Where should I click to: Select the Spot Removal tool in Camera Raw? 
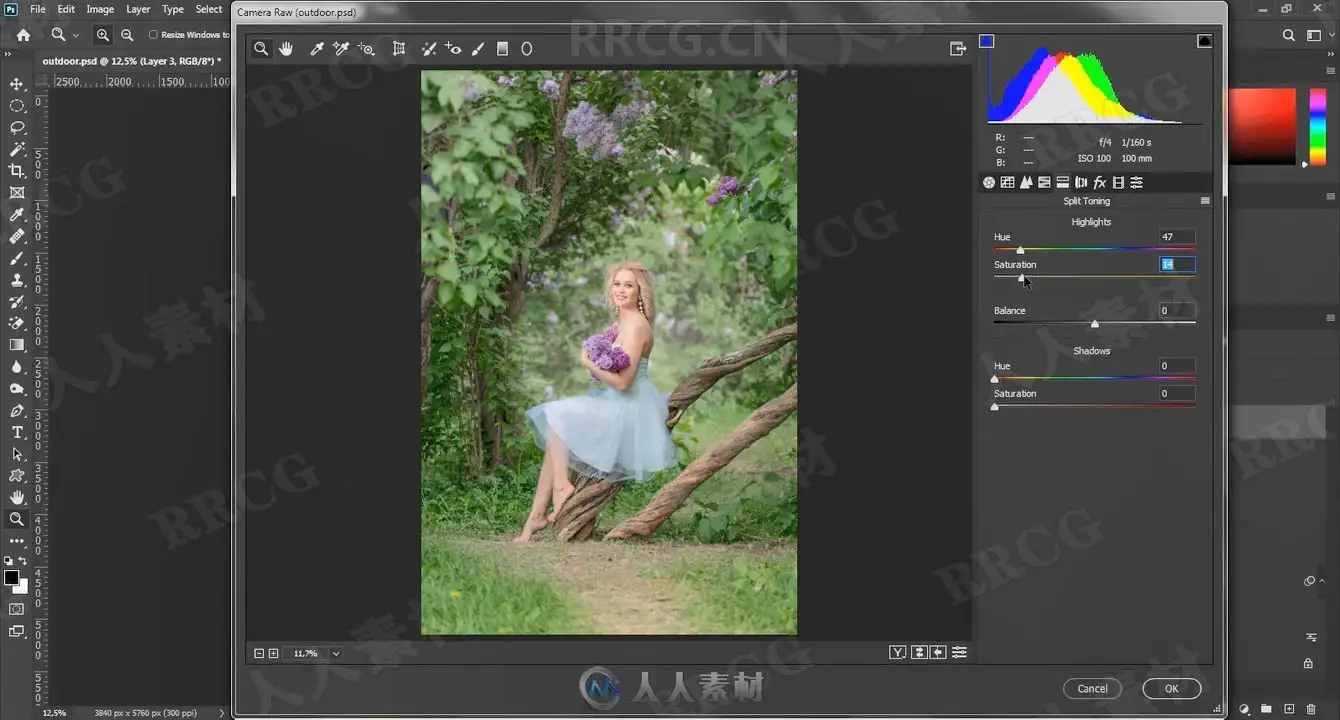click(429, 48)
